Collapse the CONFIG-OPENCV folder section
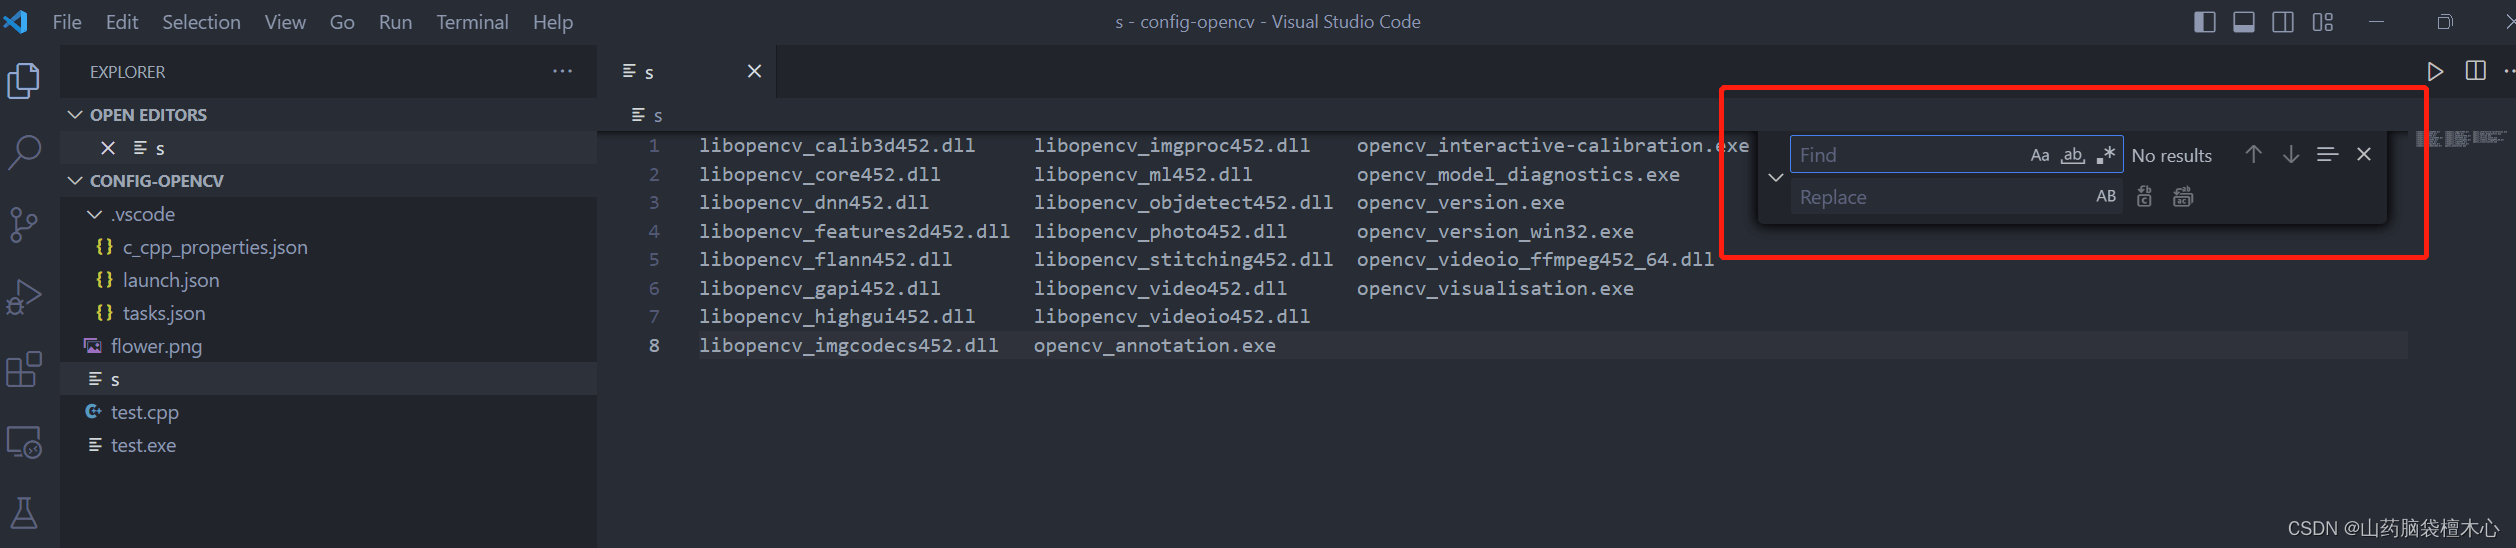2516x548 pixels. pyautogui.click(x=329, y=181)
